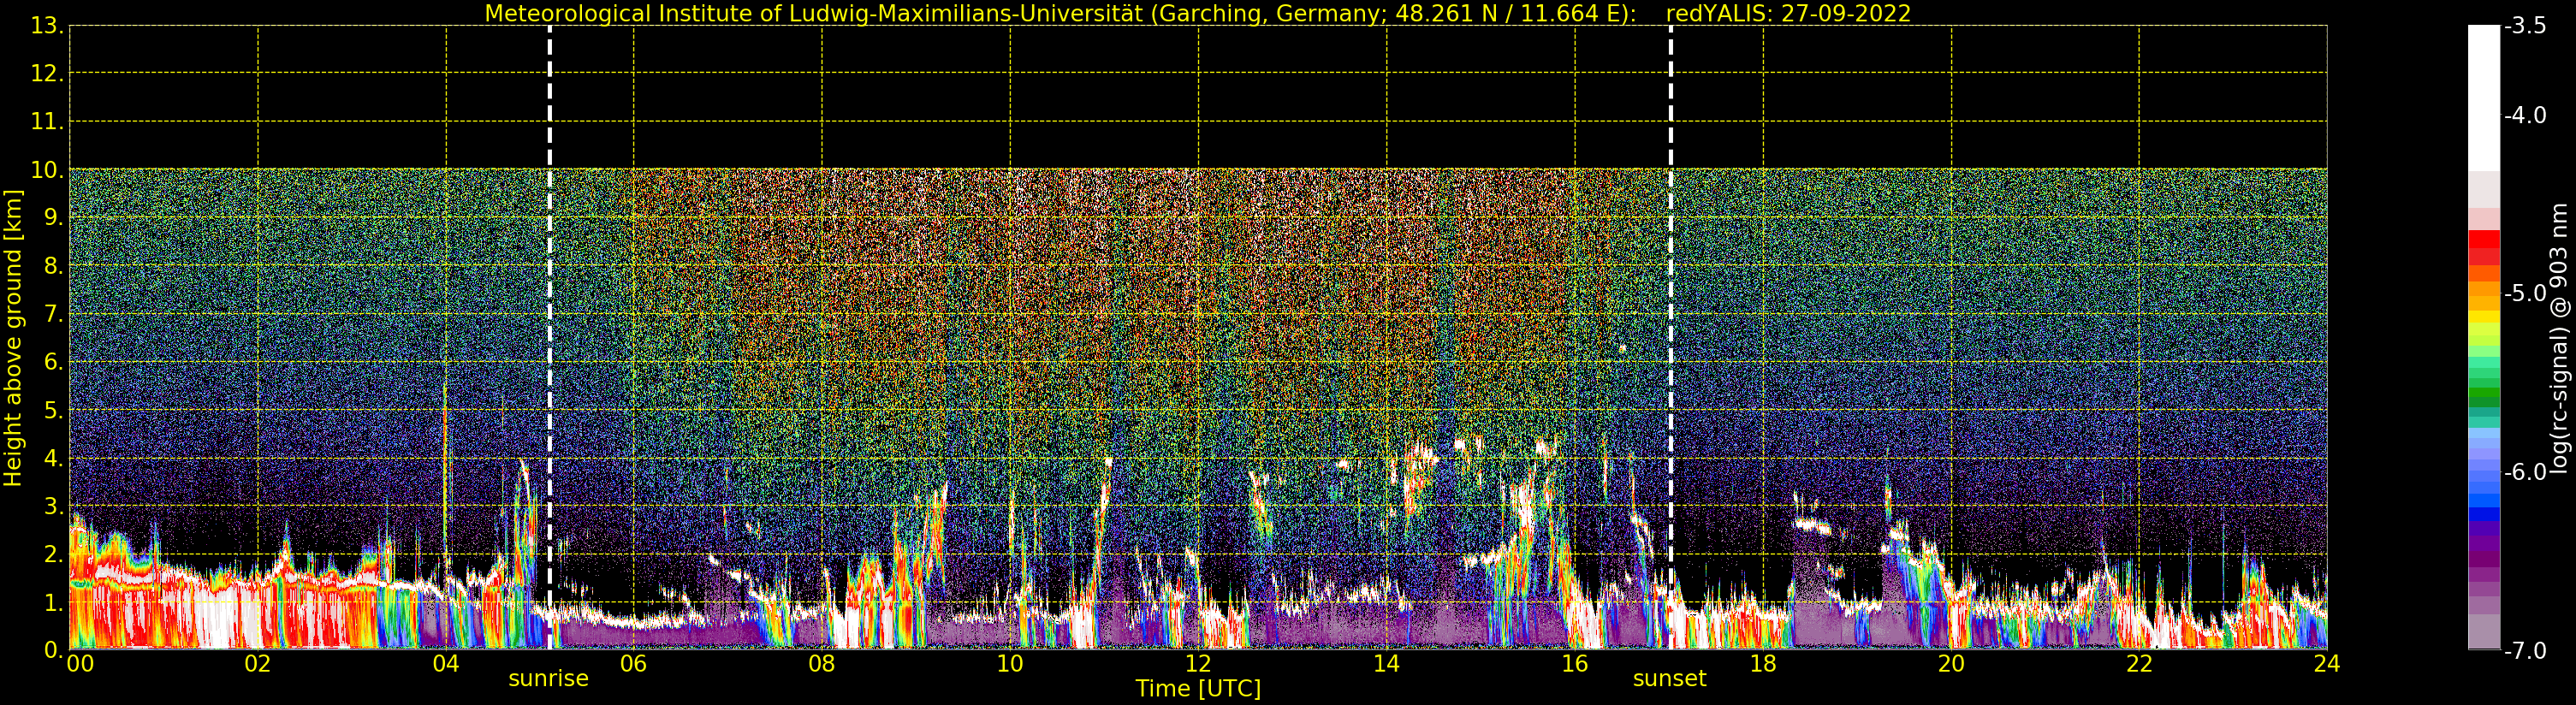
Task: Click the '-5.0' colorbar tick label
Action: (2525, 294)
